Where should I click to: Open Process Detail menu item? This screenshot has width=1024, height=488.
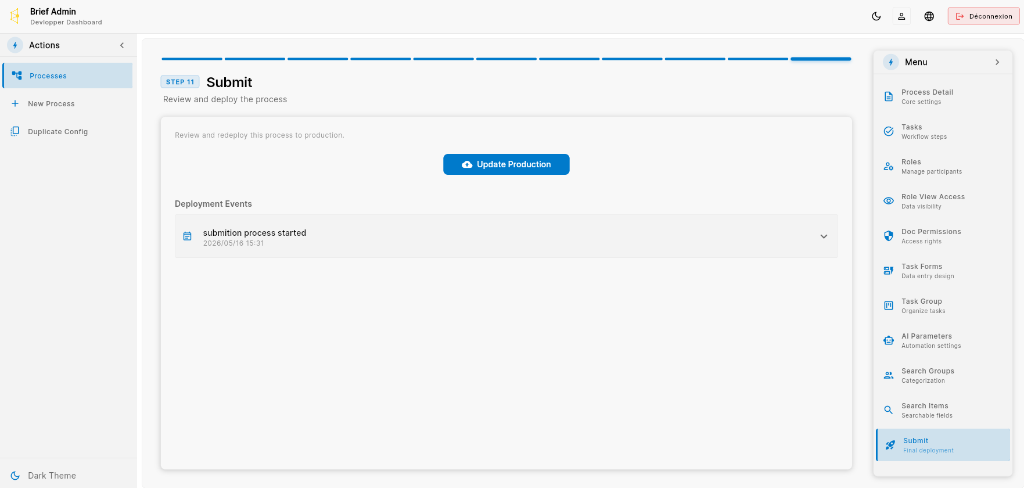click(943, 97)
